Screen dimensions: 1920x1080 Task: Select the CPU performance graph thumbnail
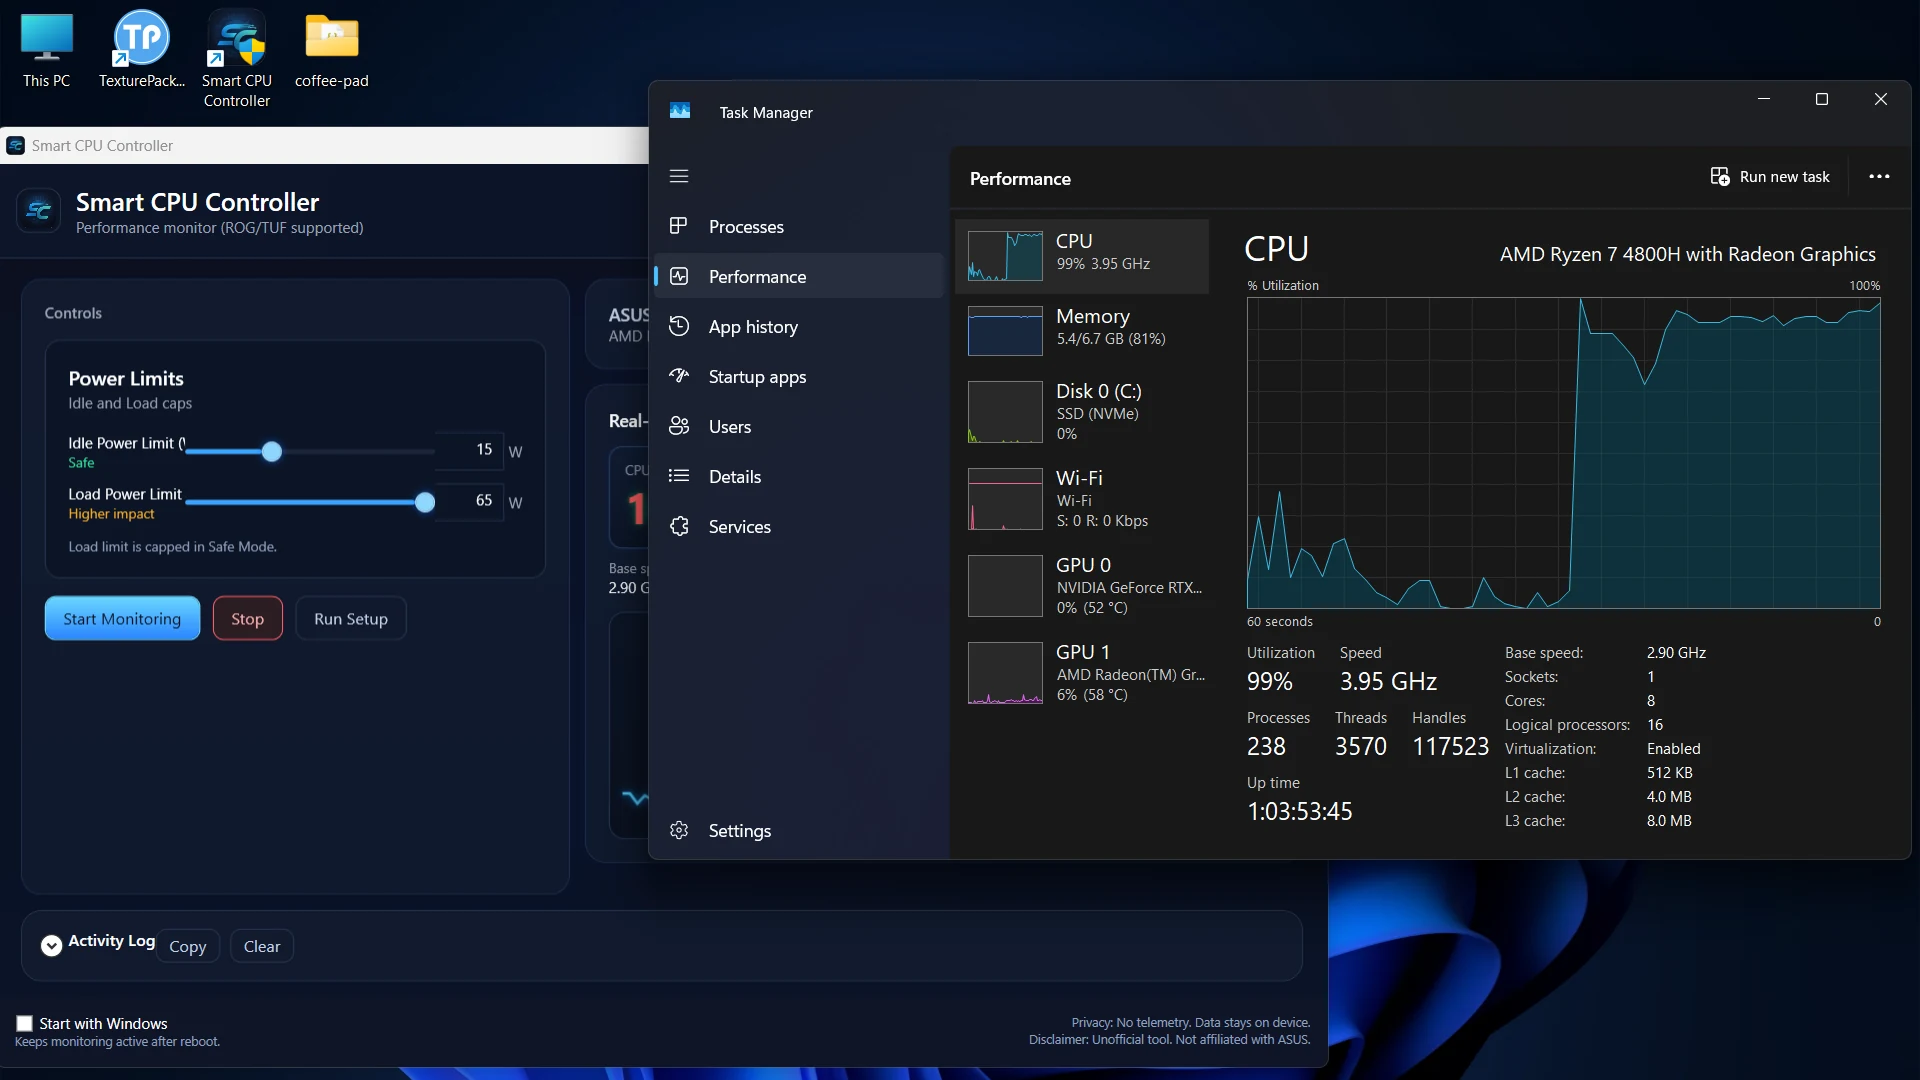[x=1005, y=256]
